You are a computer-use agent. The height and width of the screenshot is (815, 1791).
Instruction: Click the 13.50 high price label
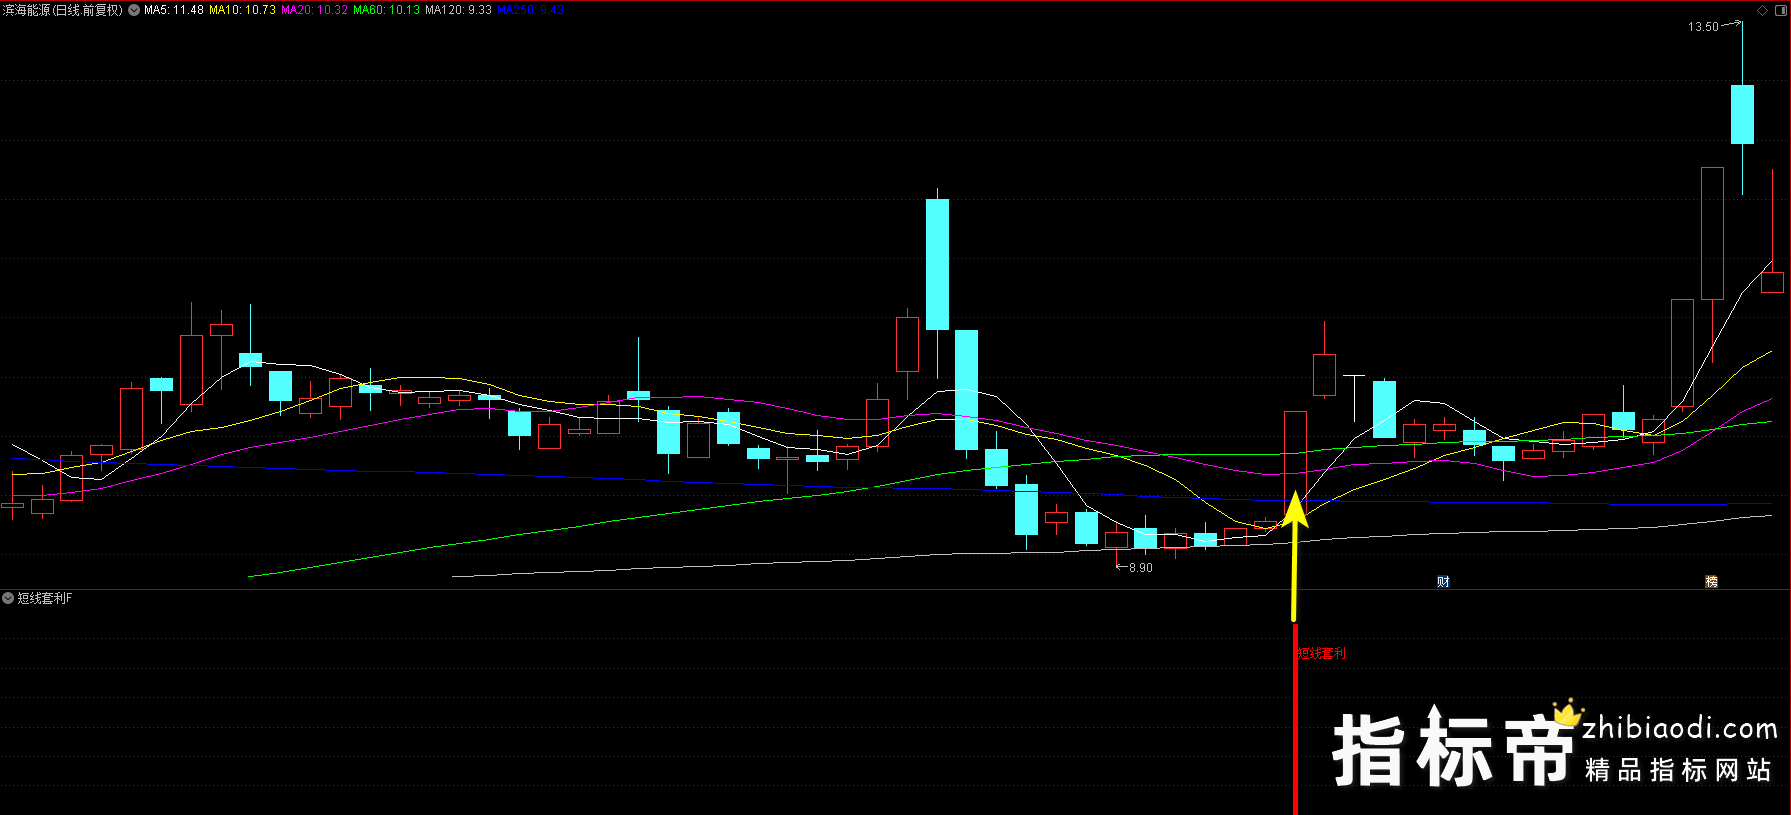click(x=1703, y=27)
